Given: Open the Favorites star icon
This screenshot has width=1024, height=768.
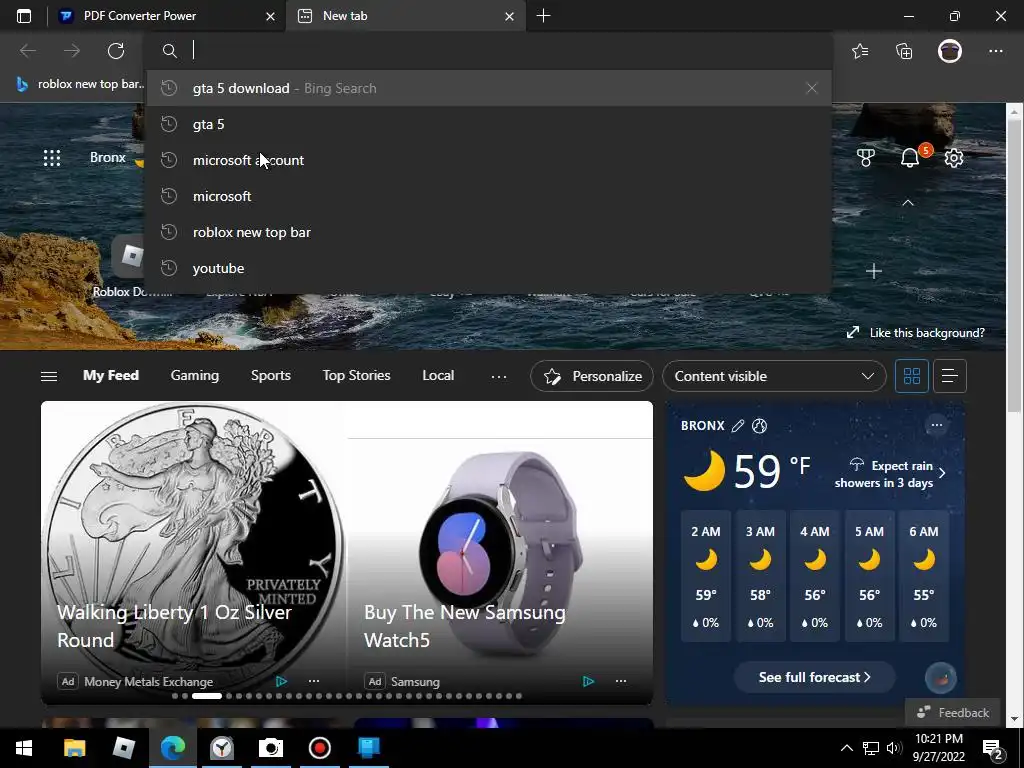Looking at the screenshot, I should point(860,51).
